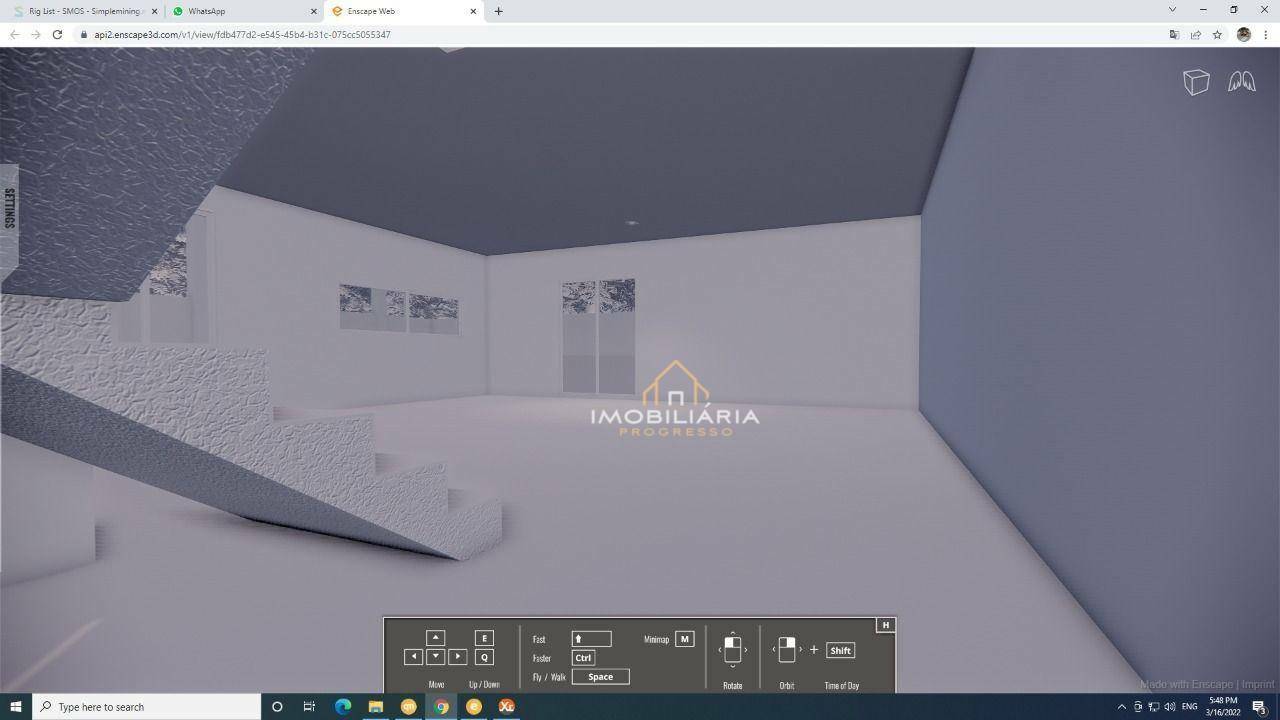Click the down arrow move key
Screen dimensions: 1280x720
pyautogui.click(x=435, y=657)
